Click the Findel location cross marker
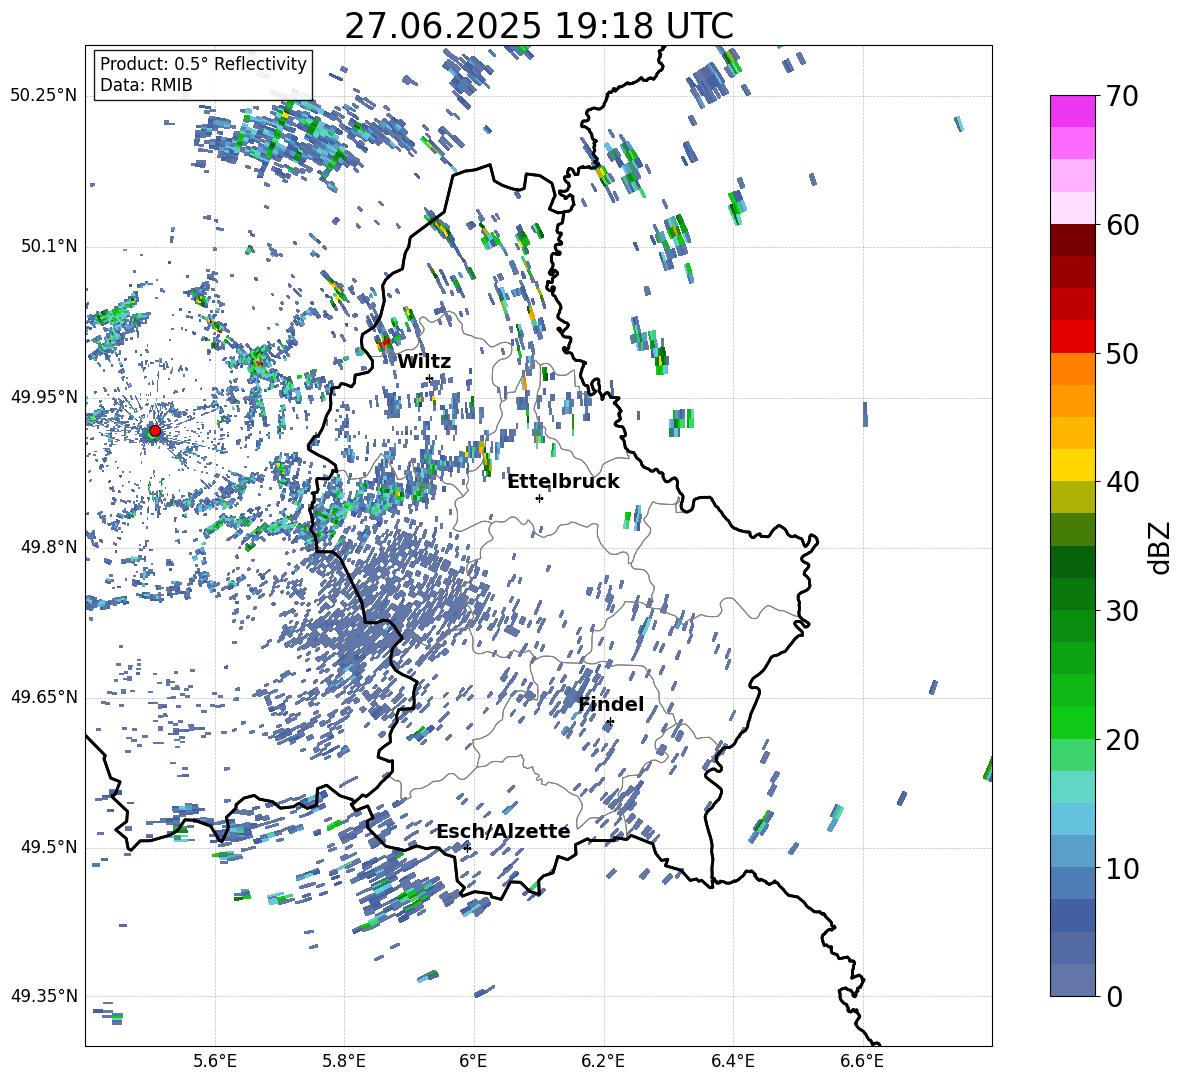Screen dimensions: 1184x1081 click(x=610, y=722)
